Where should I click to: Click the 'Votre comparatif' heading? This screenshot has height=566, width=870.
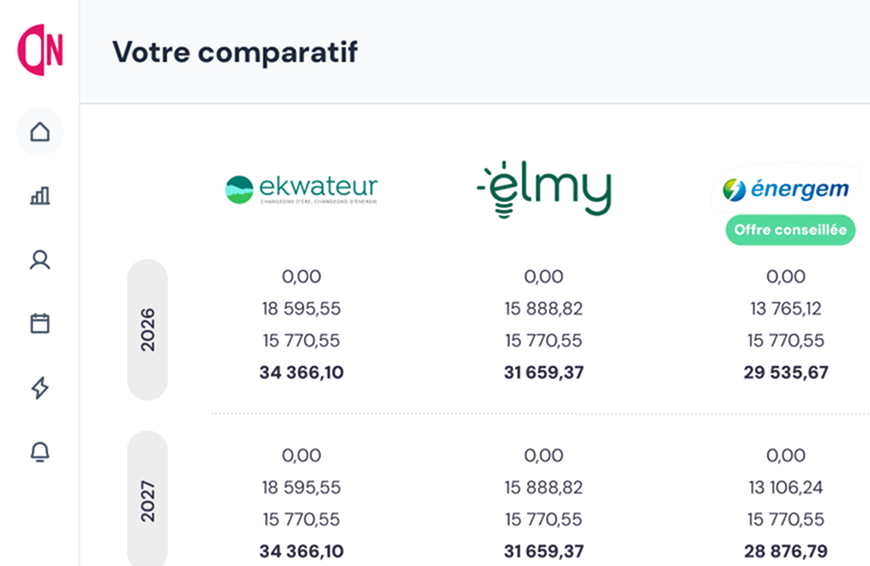coord(235,52)
